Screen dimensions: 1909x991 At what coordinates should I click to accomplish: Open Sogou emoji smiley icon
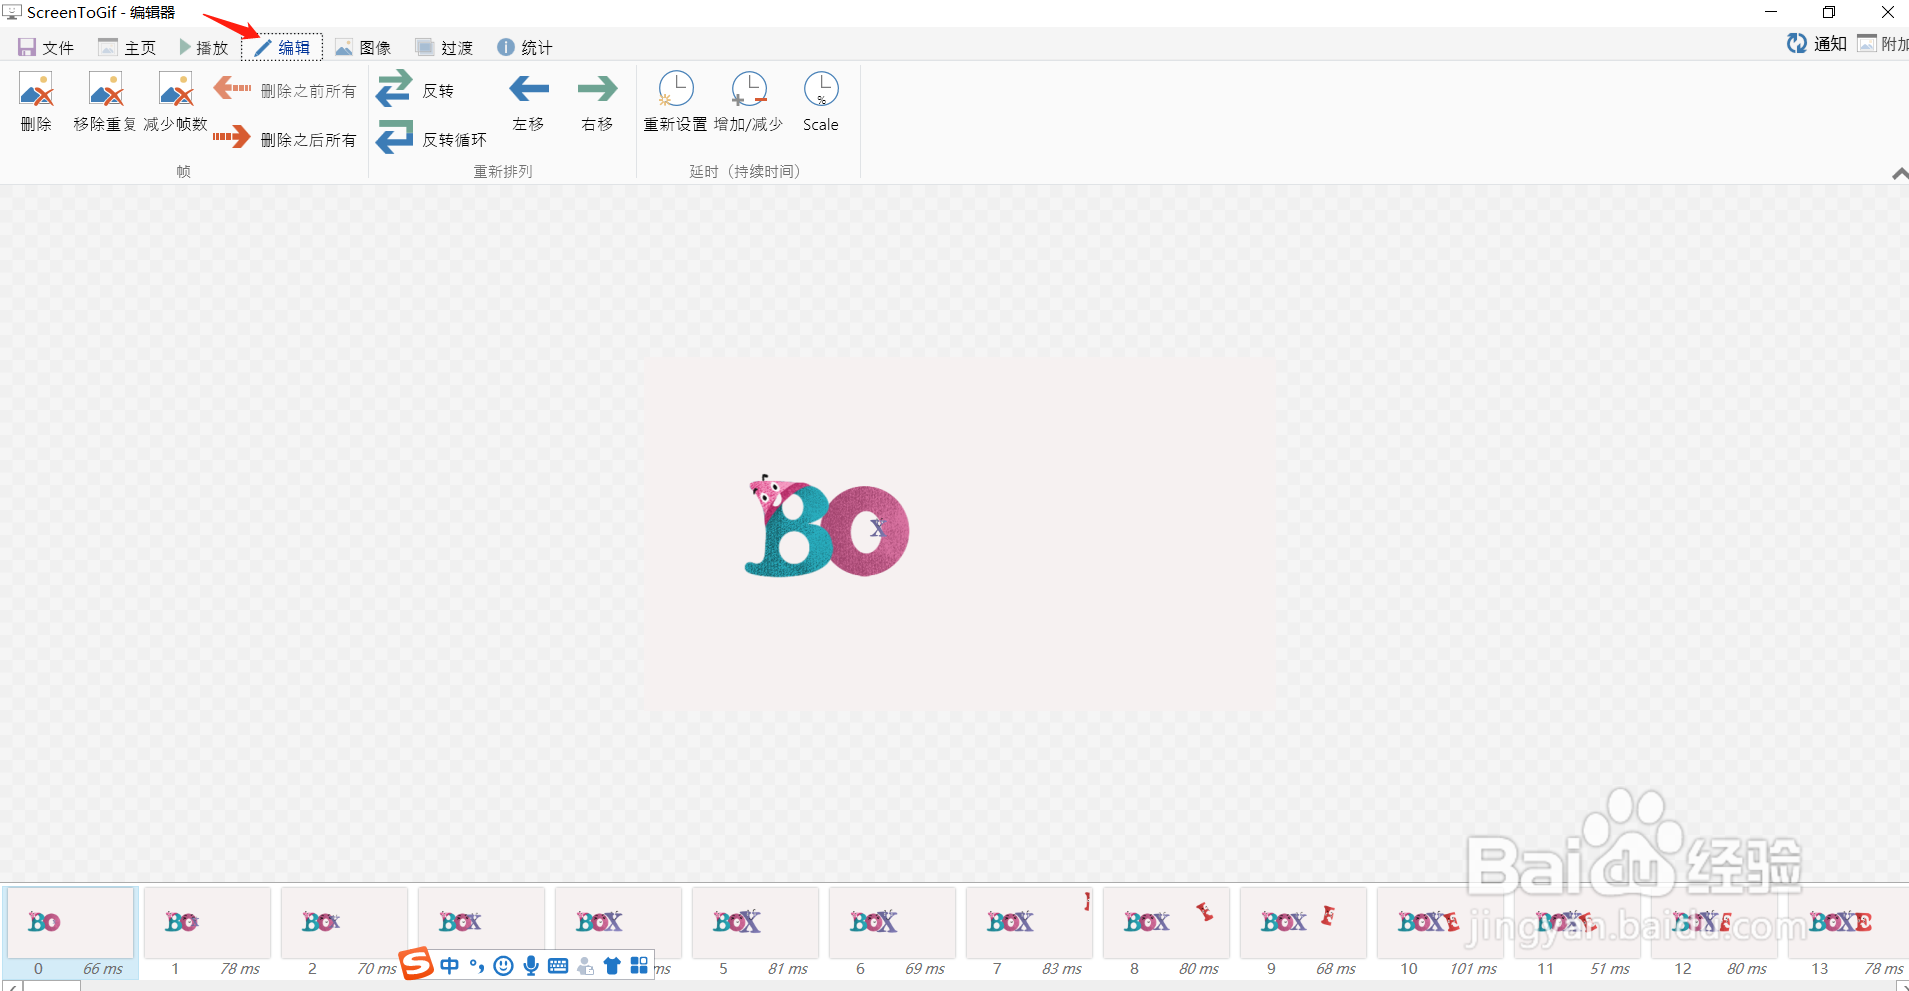coord(504,965)
